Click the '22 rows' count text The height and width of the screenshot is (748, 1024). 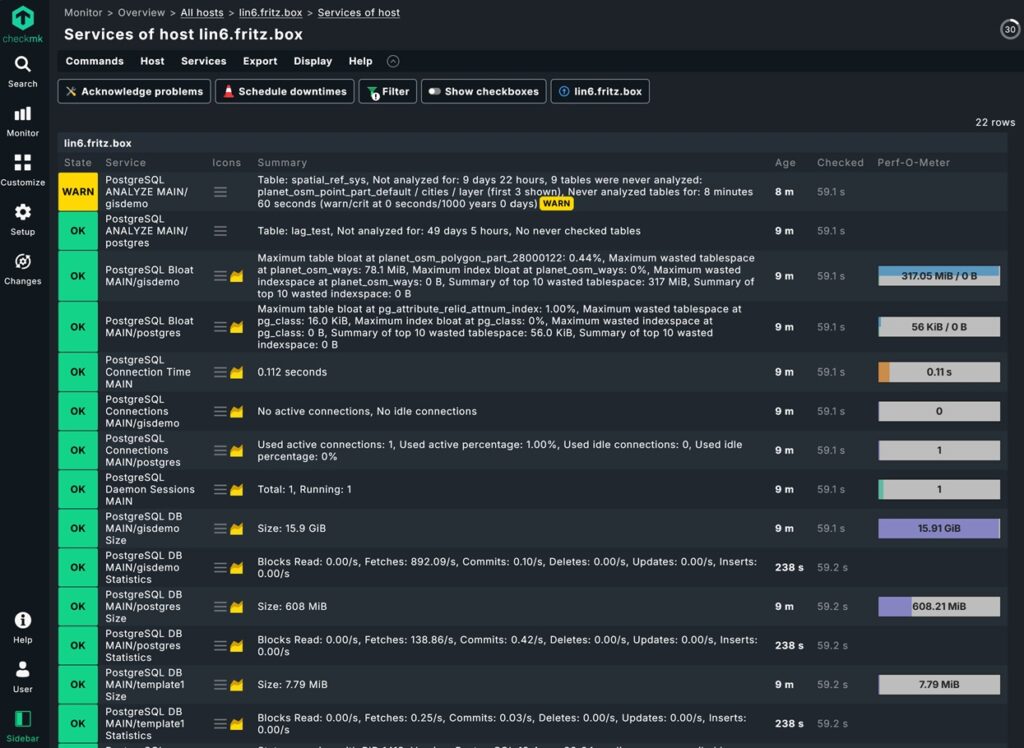pyautogui.click(x=995, y=122)
